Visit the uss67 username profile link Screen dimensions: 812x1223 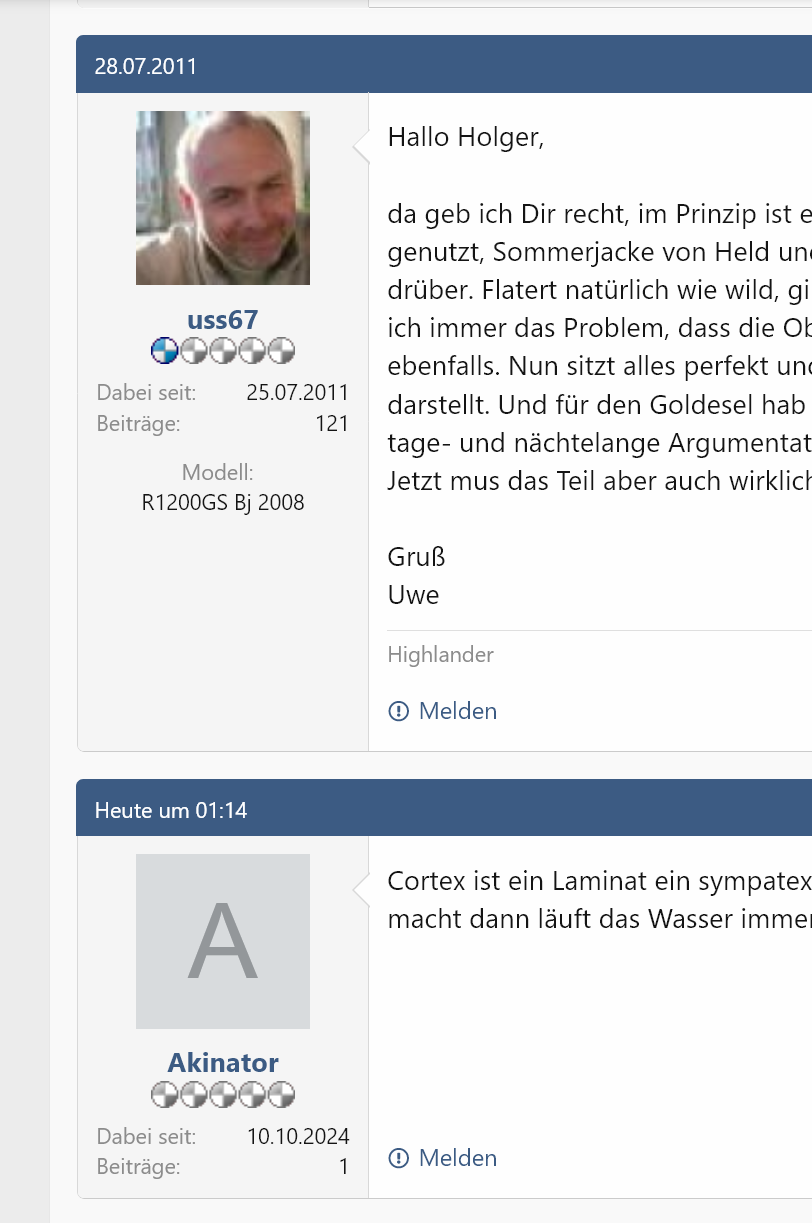click(223, 320)
